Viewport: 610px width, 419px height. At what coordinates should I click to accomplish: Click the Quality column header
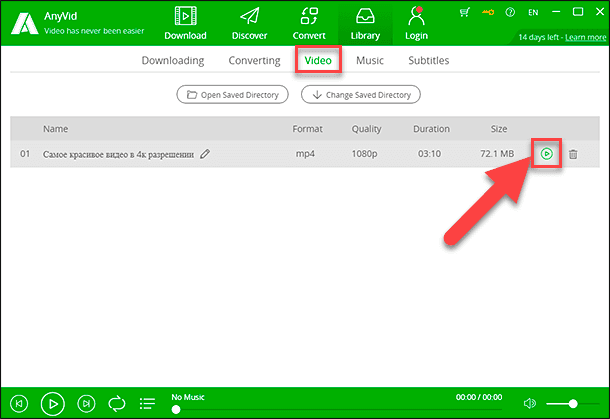click(x=366, y=129)
